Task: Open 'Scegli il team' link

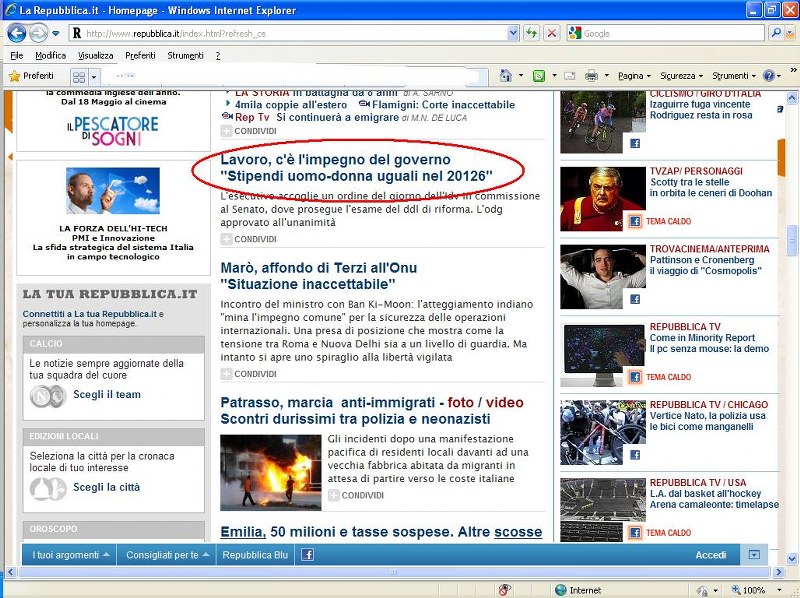Action: [x=106, y=394]
